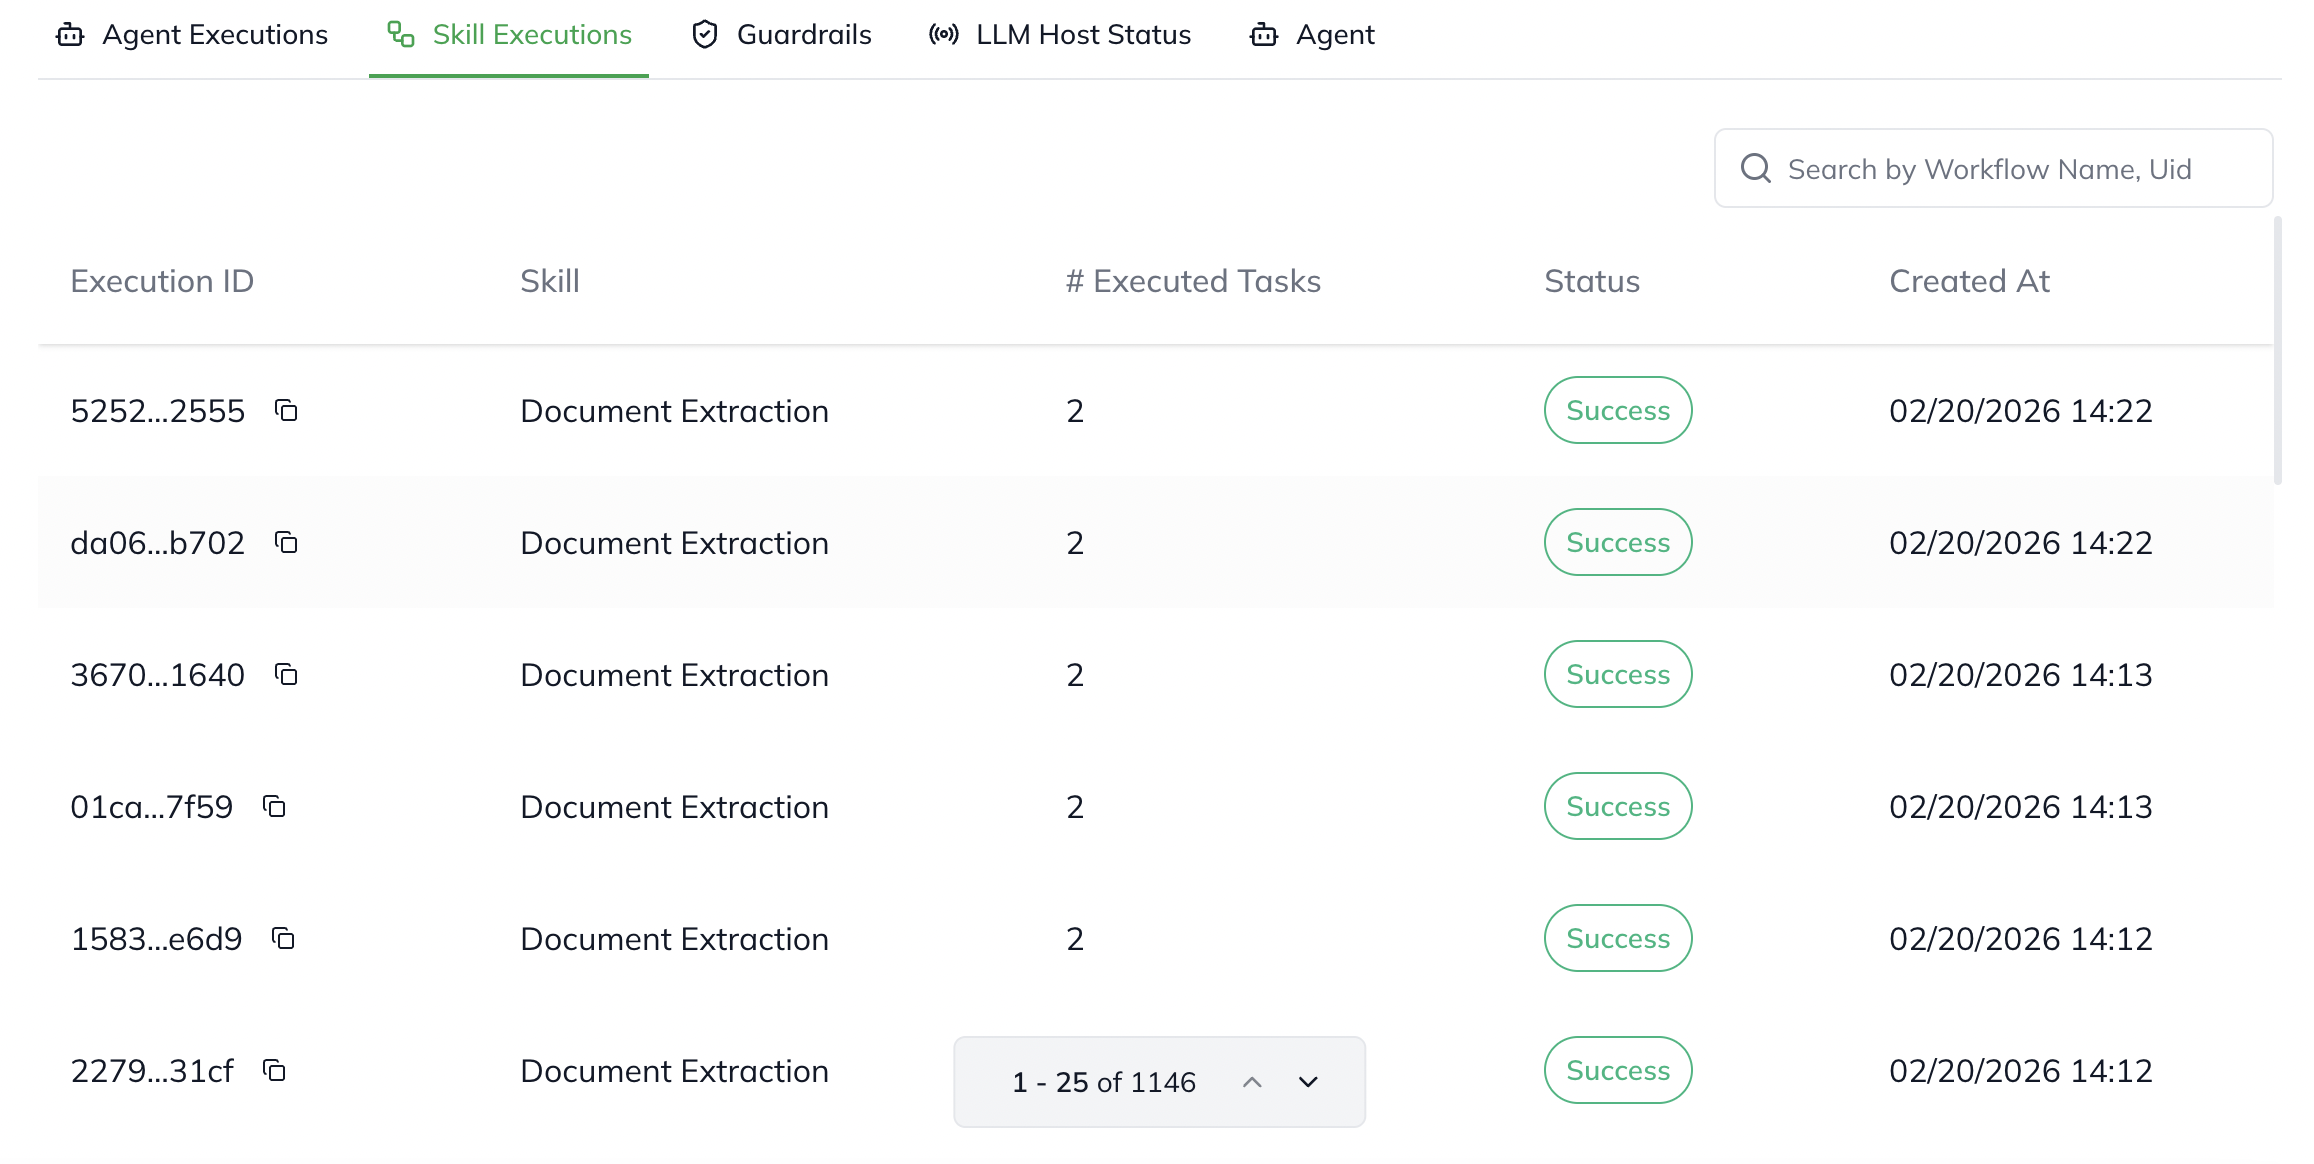
Task: Copy execution ID 3670...1640
Action: [x=286, y=675]
